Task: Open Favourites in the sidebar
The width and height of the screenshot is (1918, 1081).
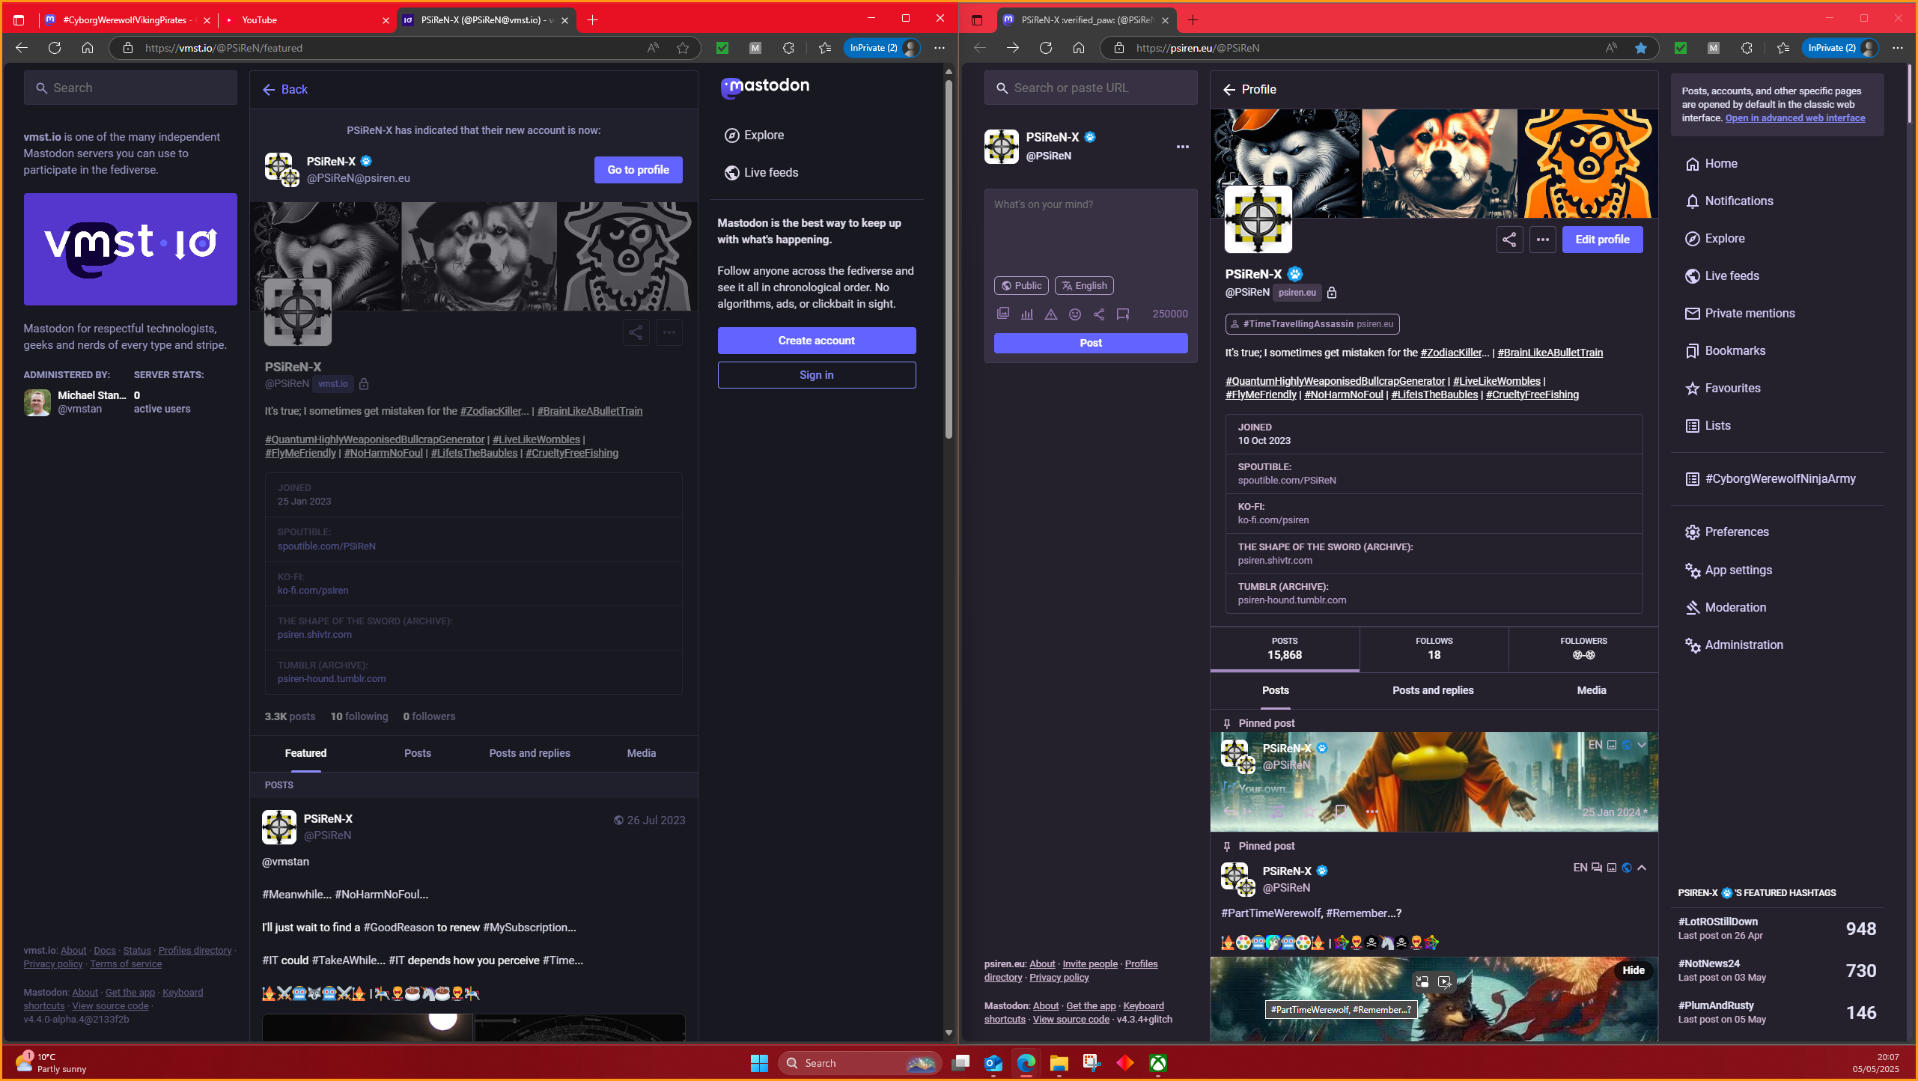Action: tap(1722, 389)
